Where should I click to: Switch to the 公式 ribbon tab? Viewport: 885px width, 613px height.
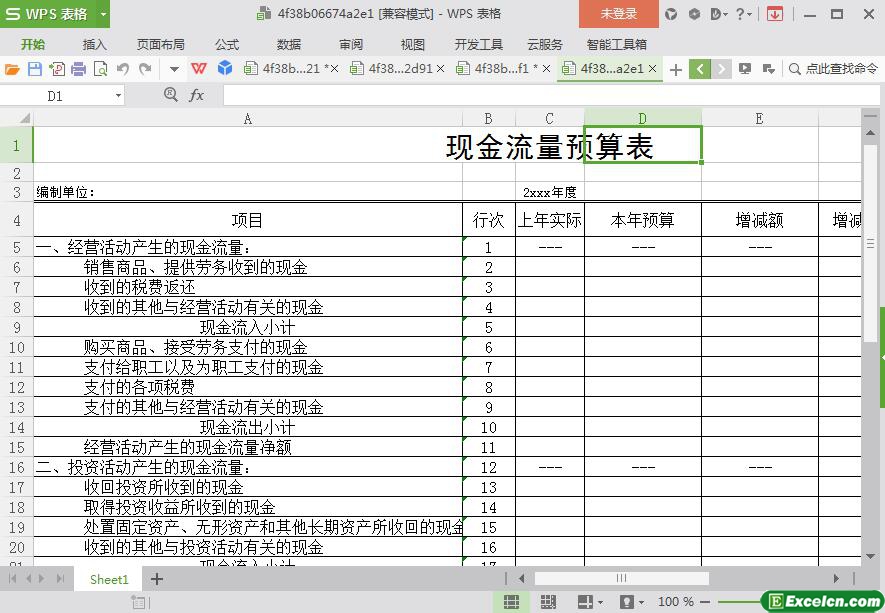(x=227, y=44)
